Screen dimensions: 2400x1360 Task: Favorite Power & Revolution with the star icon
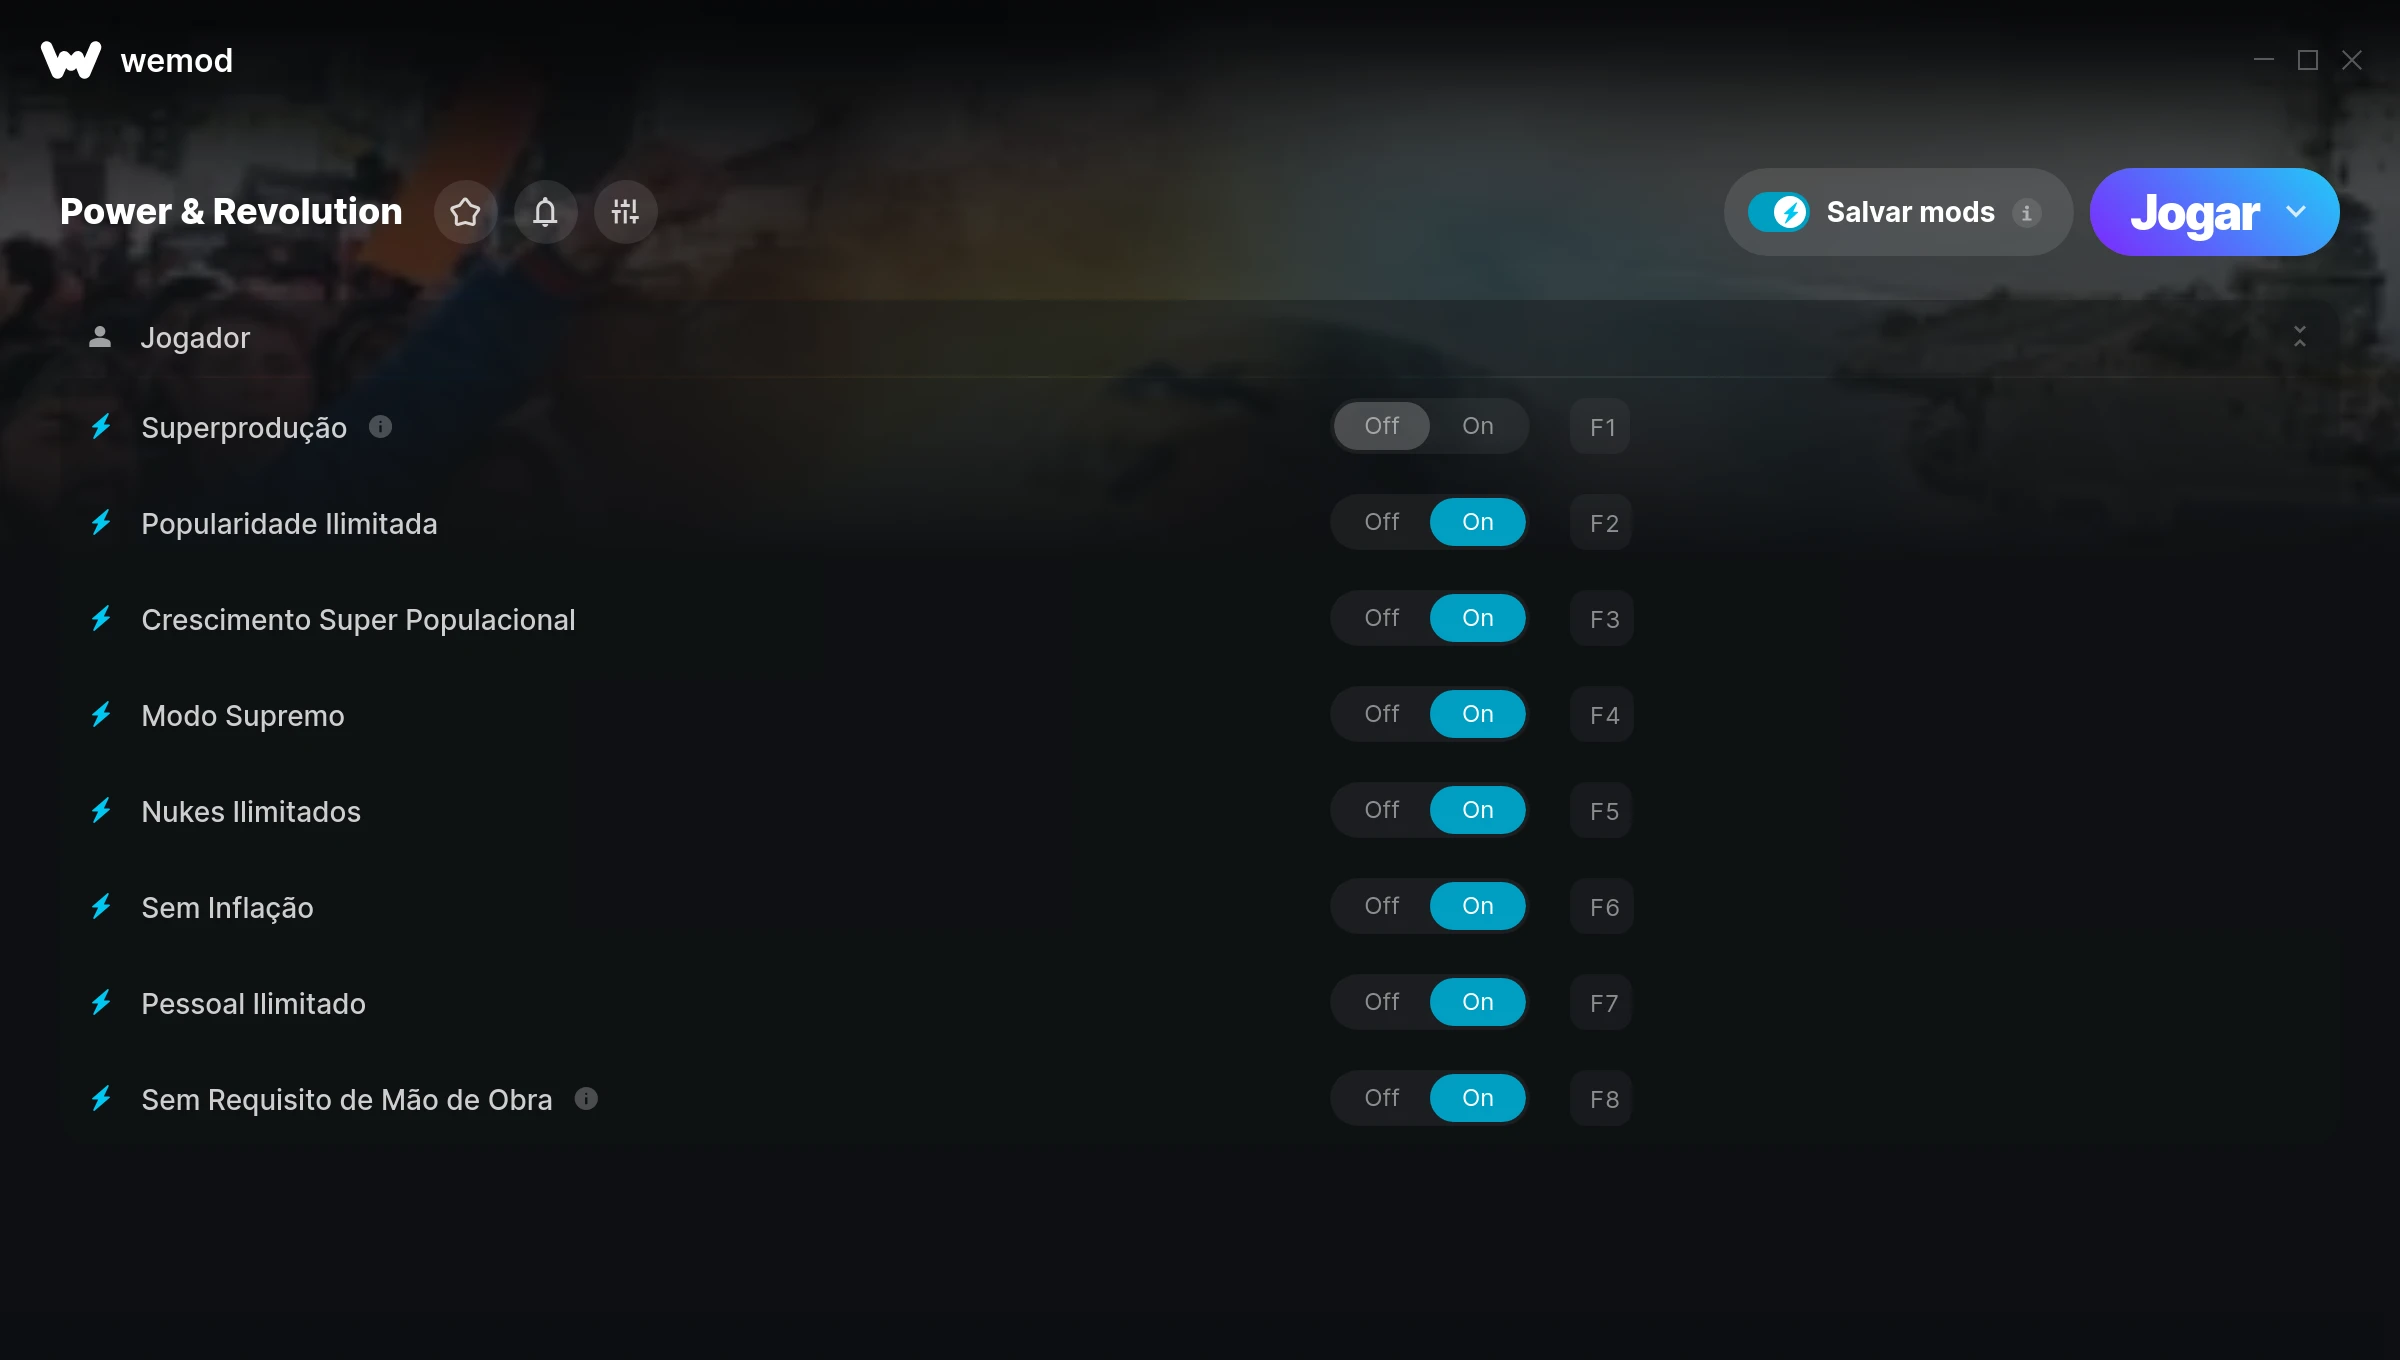(465, 212)
